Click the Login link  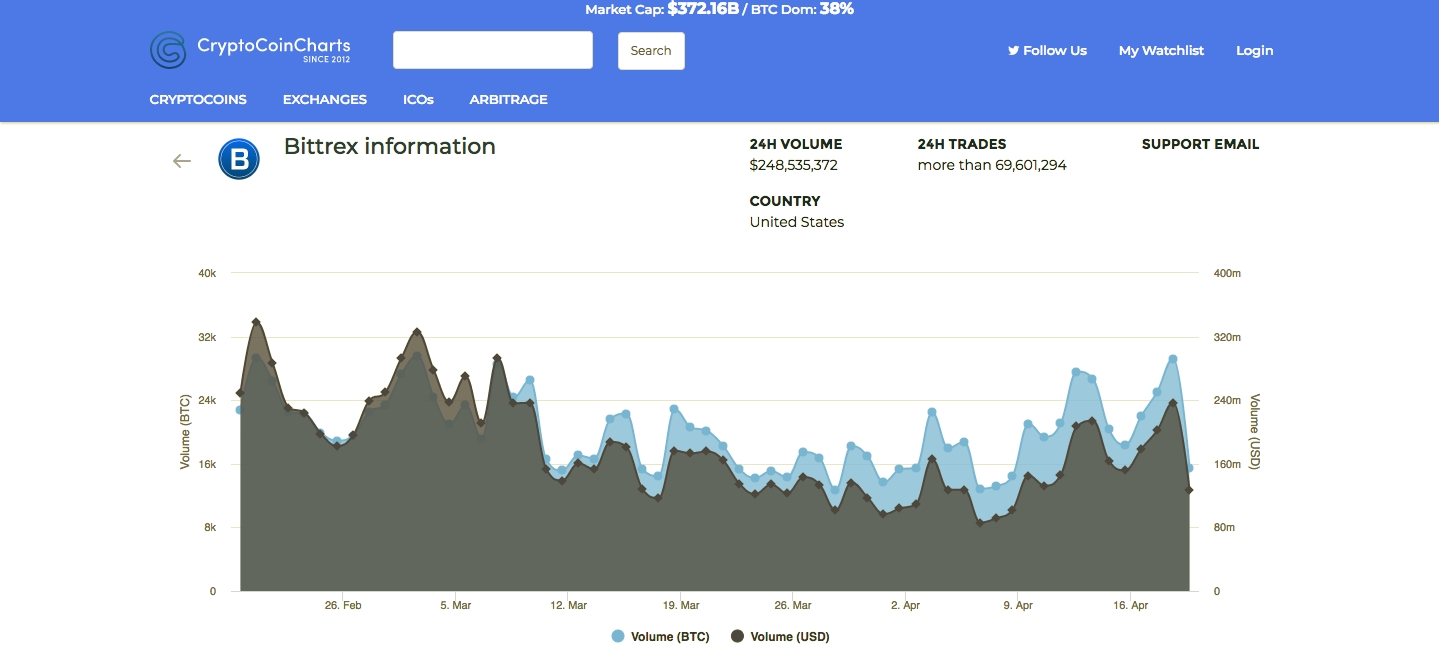click(1254, 50)
